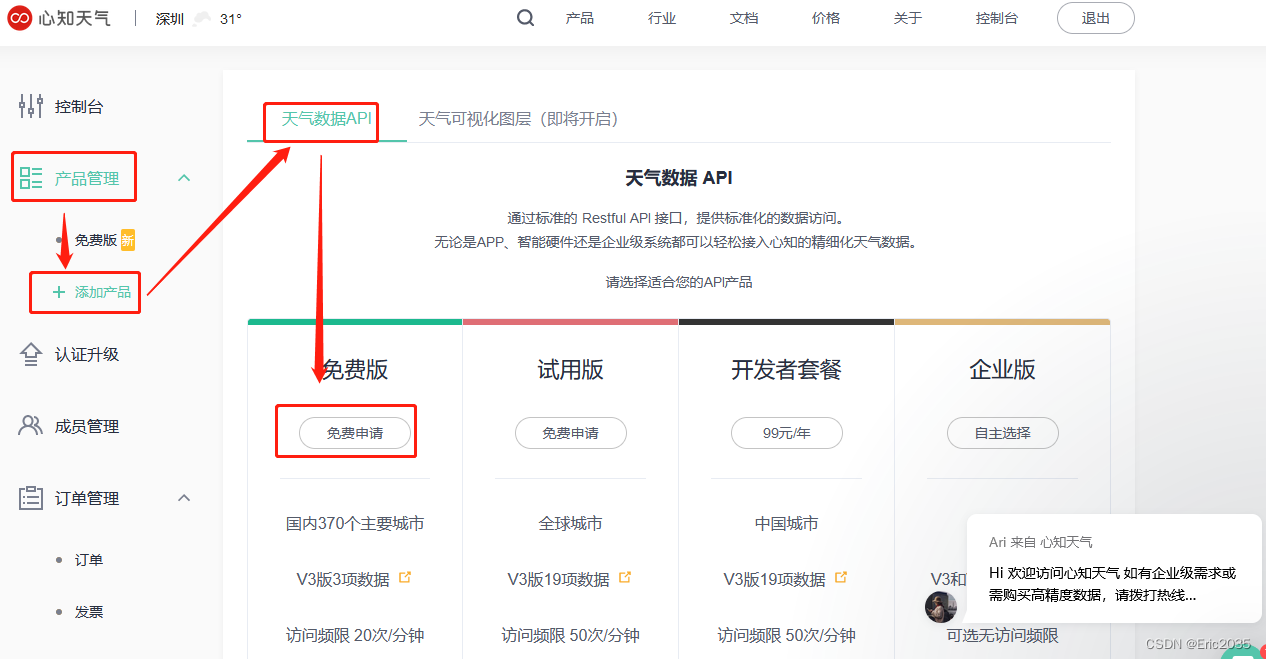
Task: Collapse the 订单管理 section chevron
Action: [184, 498]
